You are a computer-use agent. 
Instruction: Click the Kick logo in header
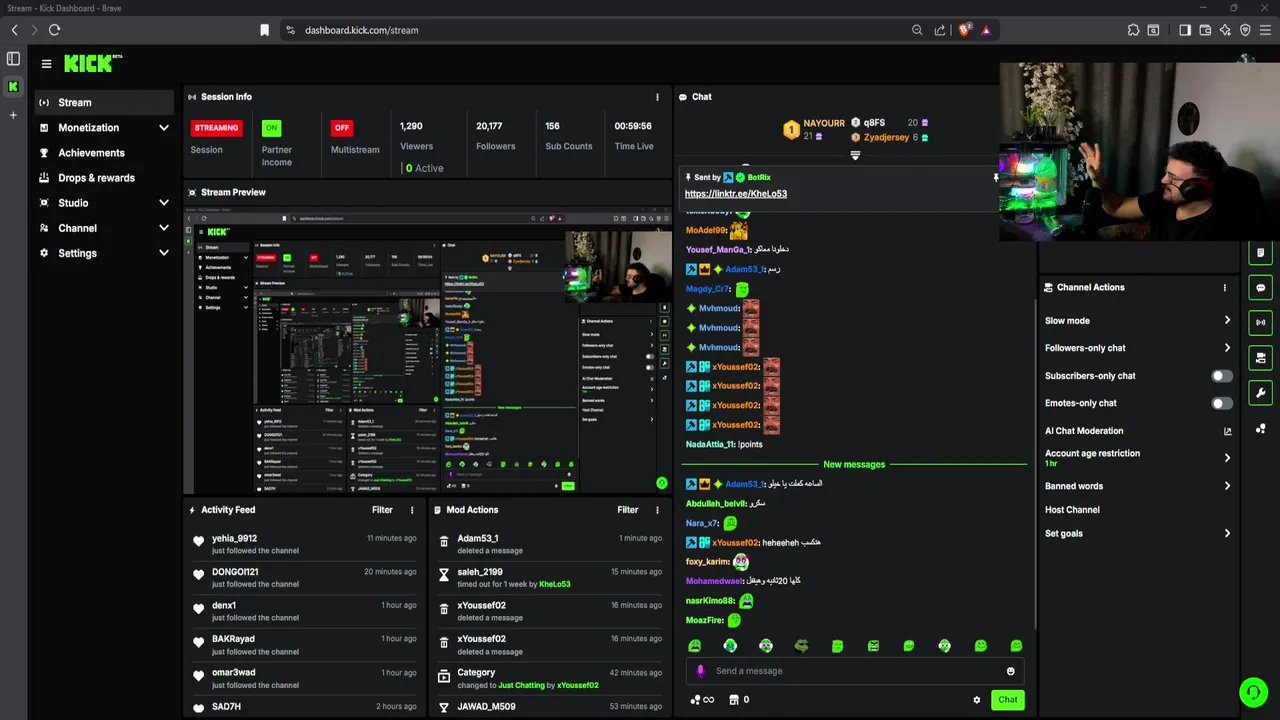(91, 63)
